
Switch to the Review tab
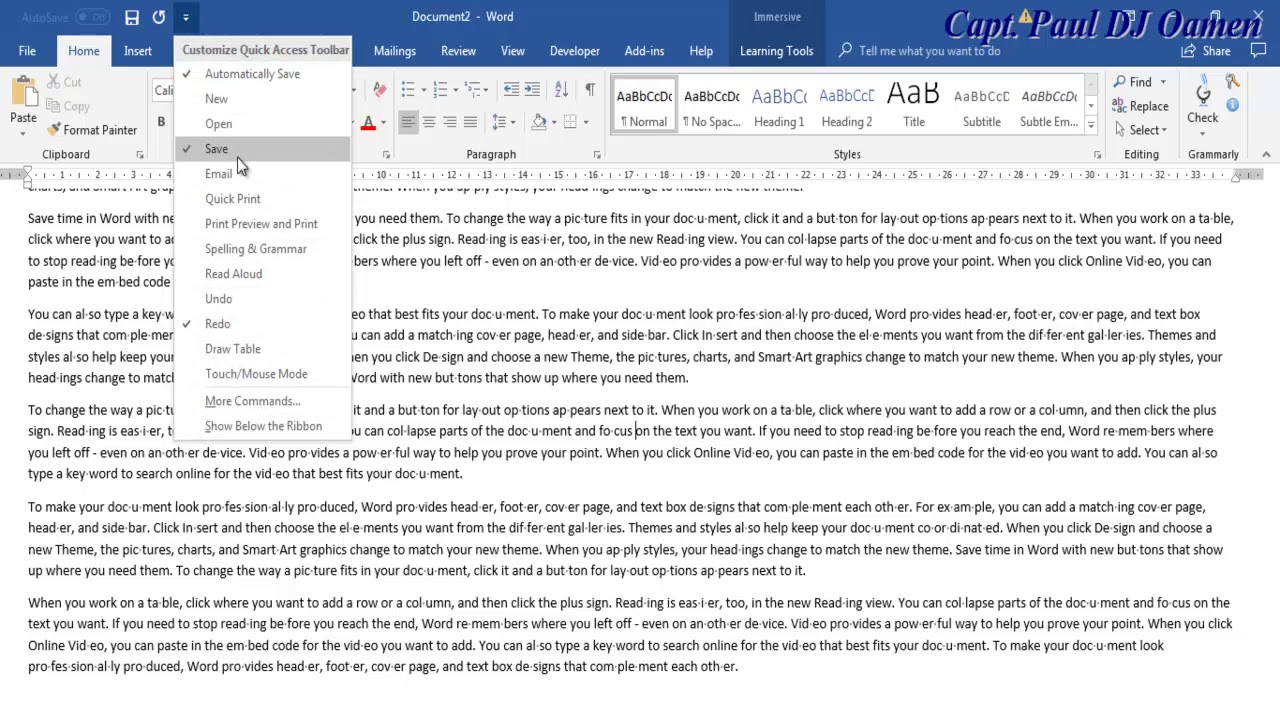[458, 51]
